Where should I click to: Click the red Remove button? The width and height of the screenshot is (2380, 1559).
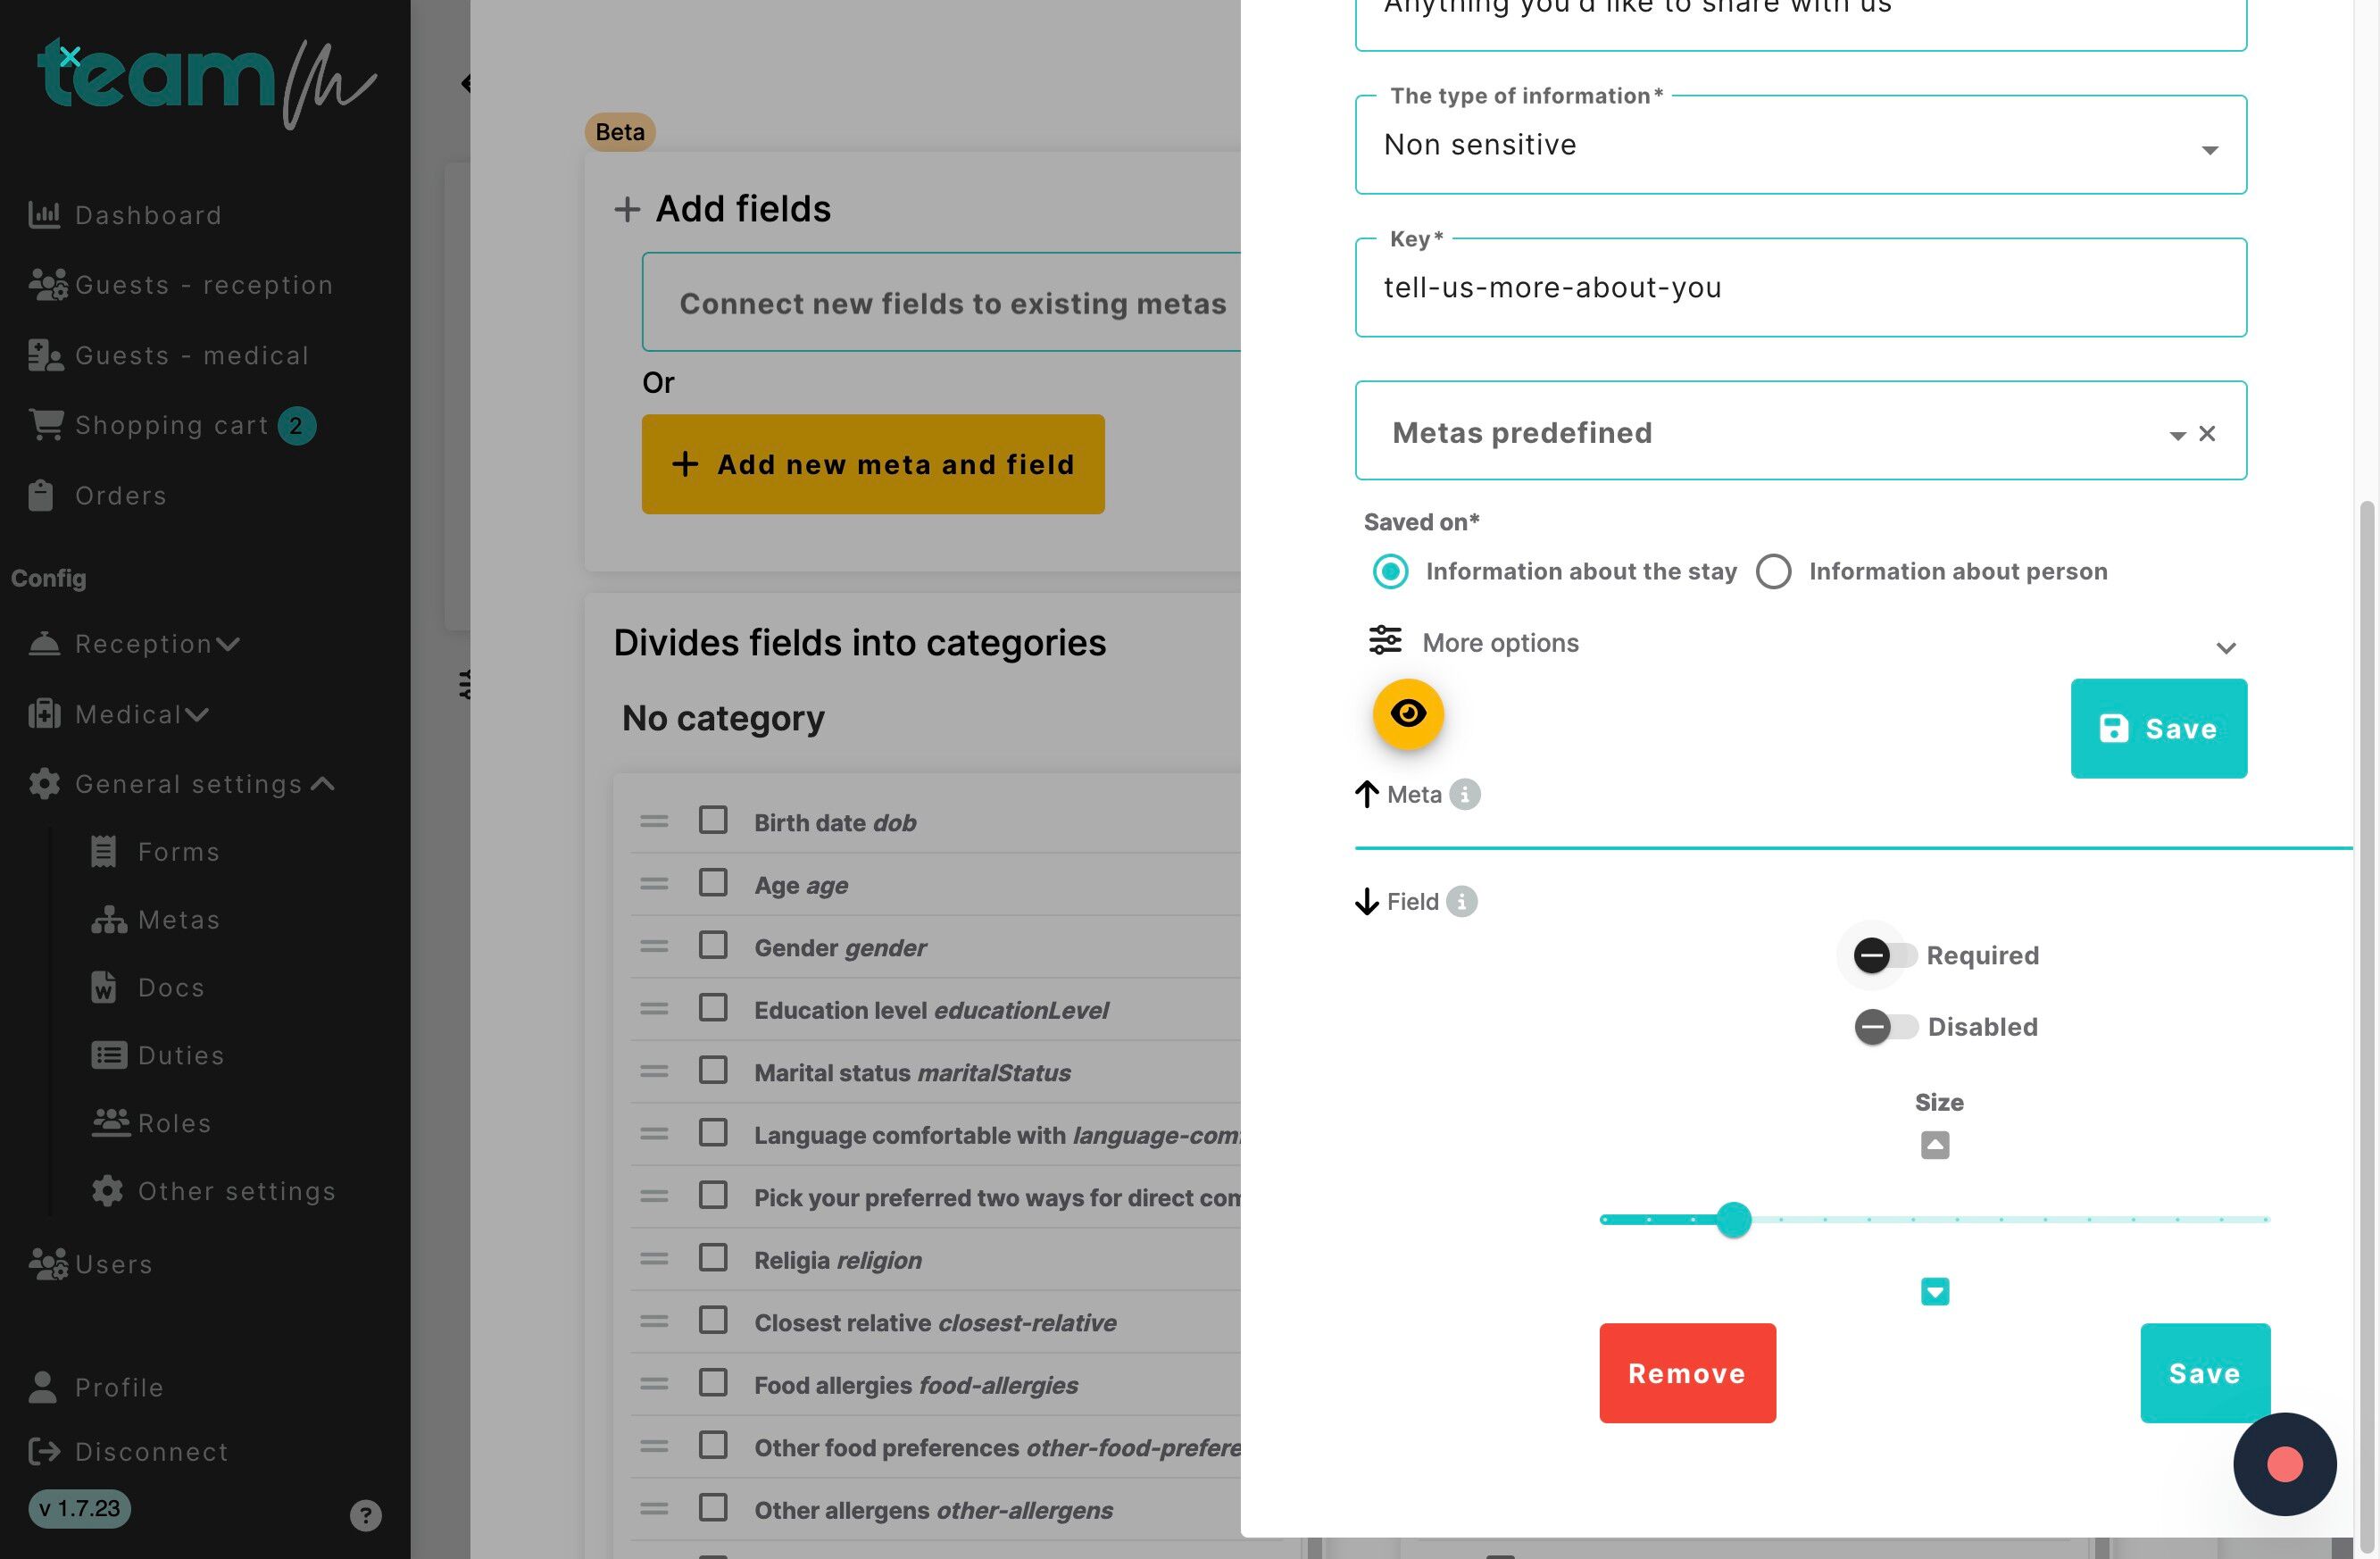[1687, 1373]
